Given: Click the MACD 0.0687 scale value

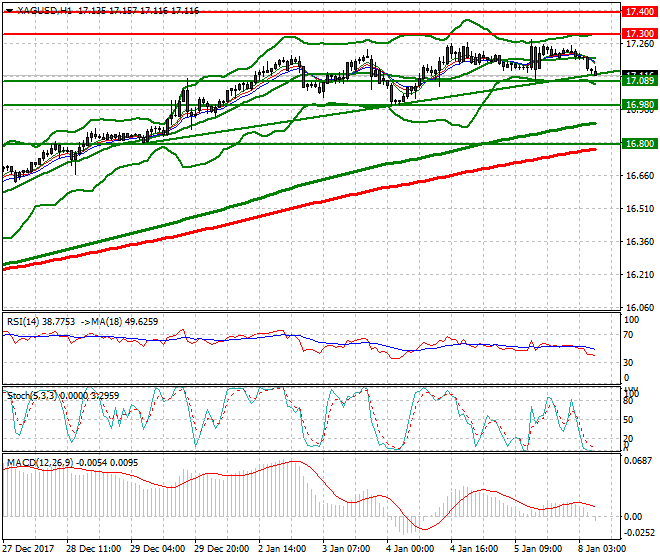Looking at the screenshot, I should point(639,461).
